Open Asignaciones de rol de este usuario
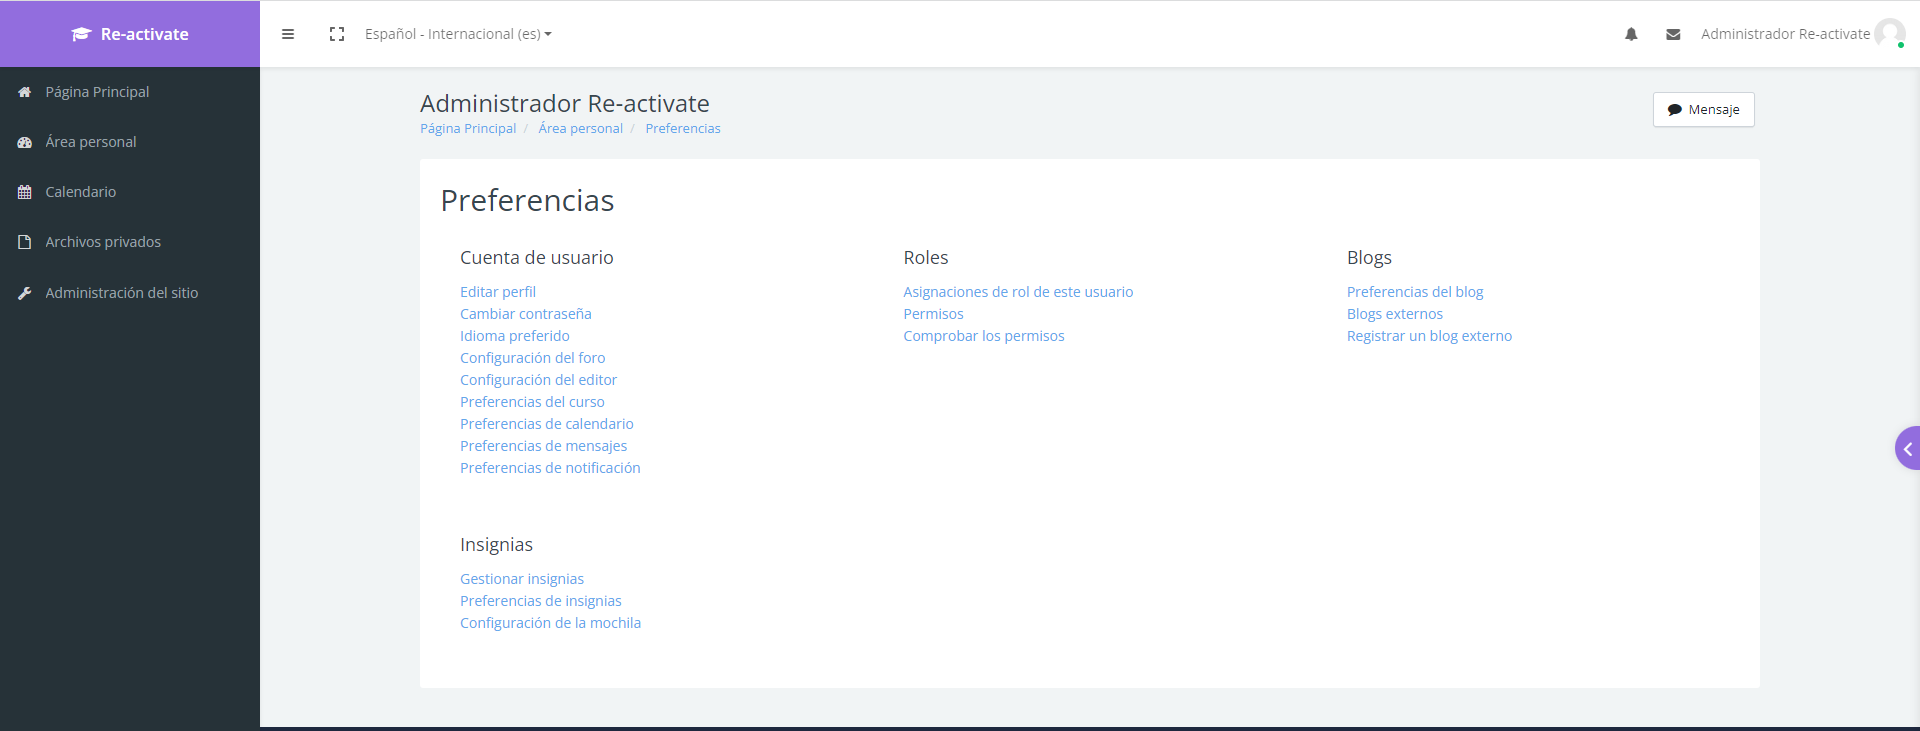Screen dimensions: 1920x731 point(1018,292)
